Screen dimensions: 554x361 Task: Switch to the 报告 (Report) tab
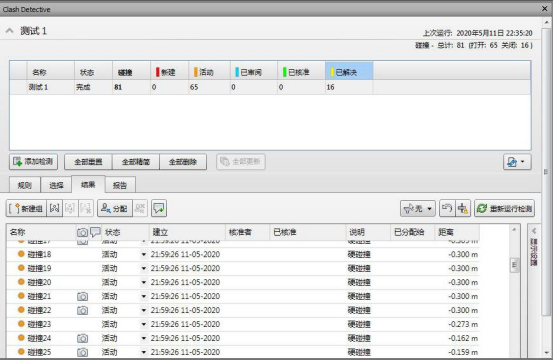point(120,185)
